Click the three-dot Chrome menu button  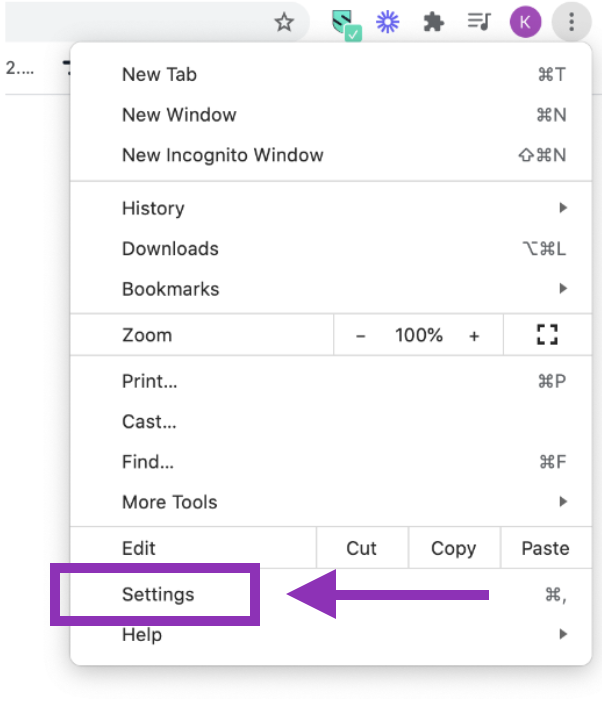(x=572, y=22)
